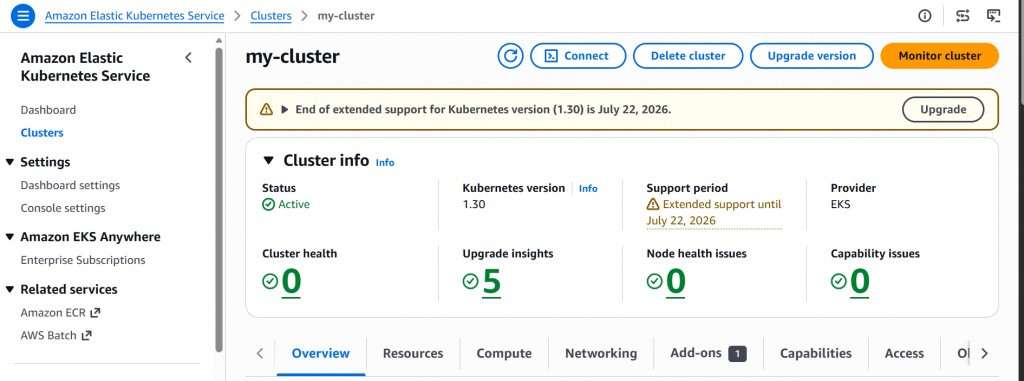Image resolution: width=1024 pixels, height=381 pixels.
Task: Open the Add-ons tab
Action: pos(709,354)
